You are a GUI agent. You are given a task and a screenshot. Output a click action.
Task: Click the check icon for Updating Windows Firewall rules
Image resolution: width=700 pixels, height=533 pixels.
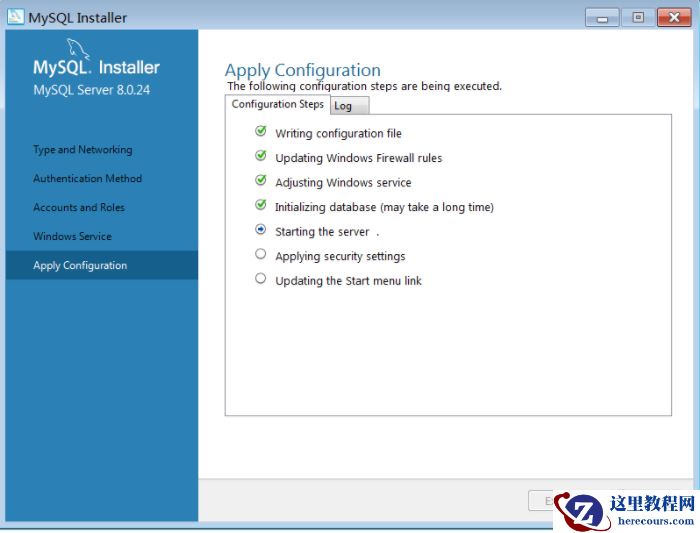pyautogui.click(x=261, y=156)
